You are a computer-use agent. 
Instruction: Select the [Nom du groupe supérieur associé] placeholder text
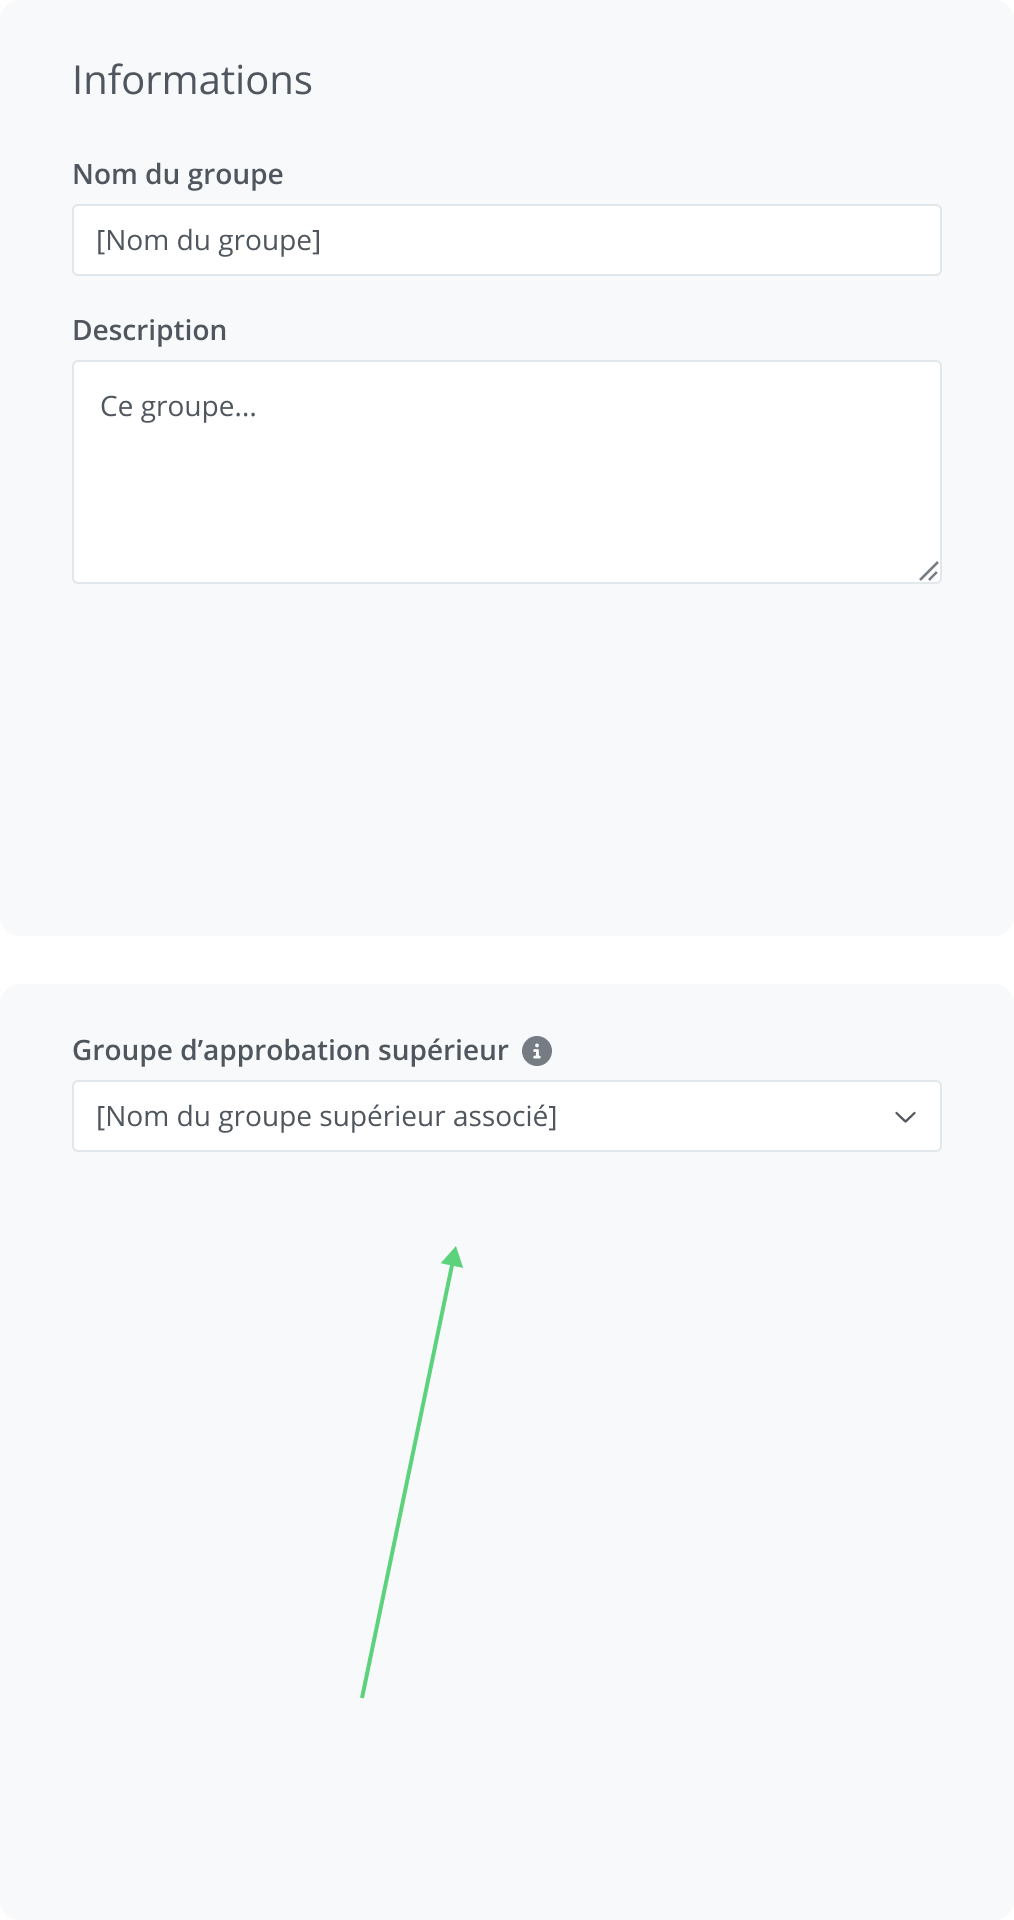tap(326, 1116)
